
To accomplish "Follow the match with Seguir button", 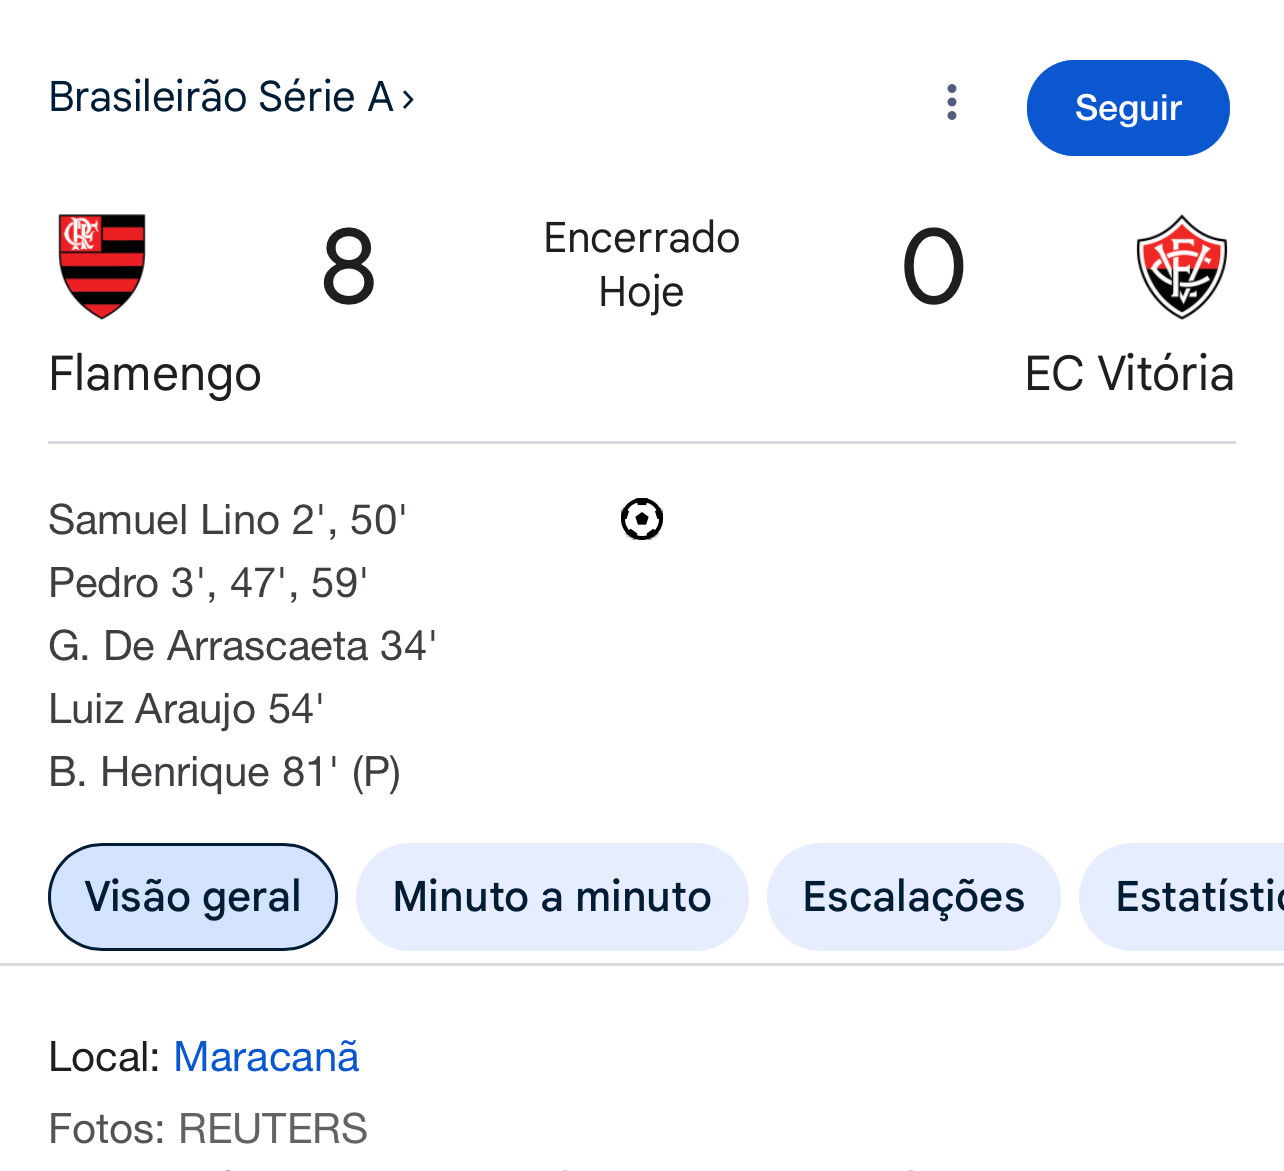I will (x=1128, y=108).
